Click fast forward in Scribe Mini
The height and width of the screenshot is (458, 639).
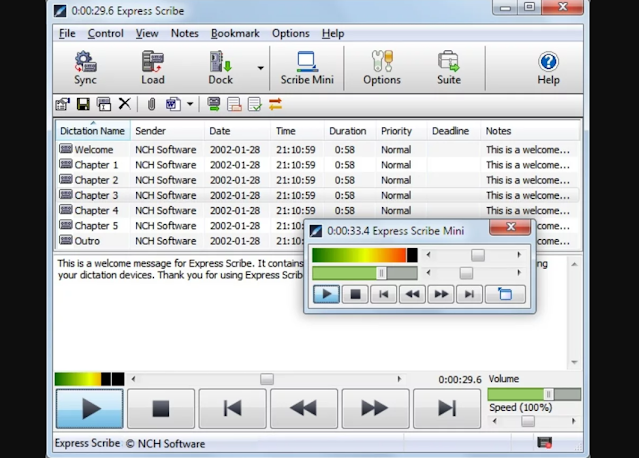coord(441,294)
